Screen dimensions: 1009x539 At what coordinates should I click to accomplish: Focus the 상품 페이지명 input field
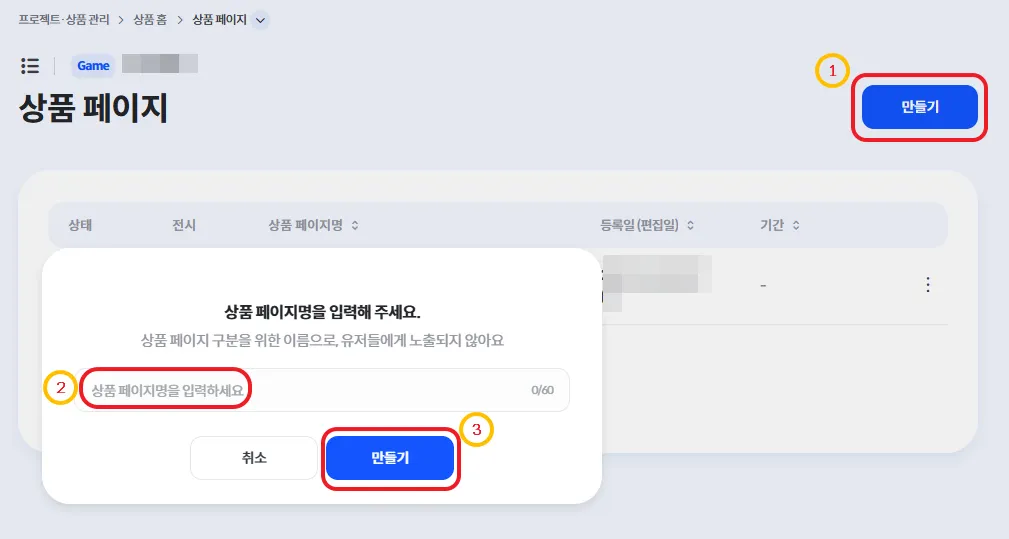click(320, 390)
